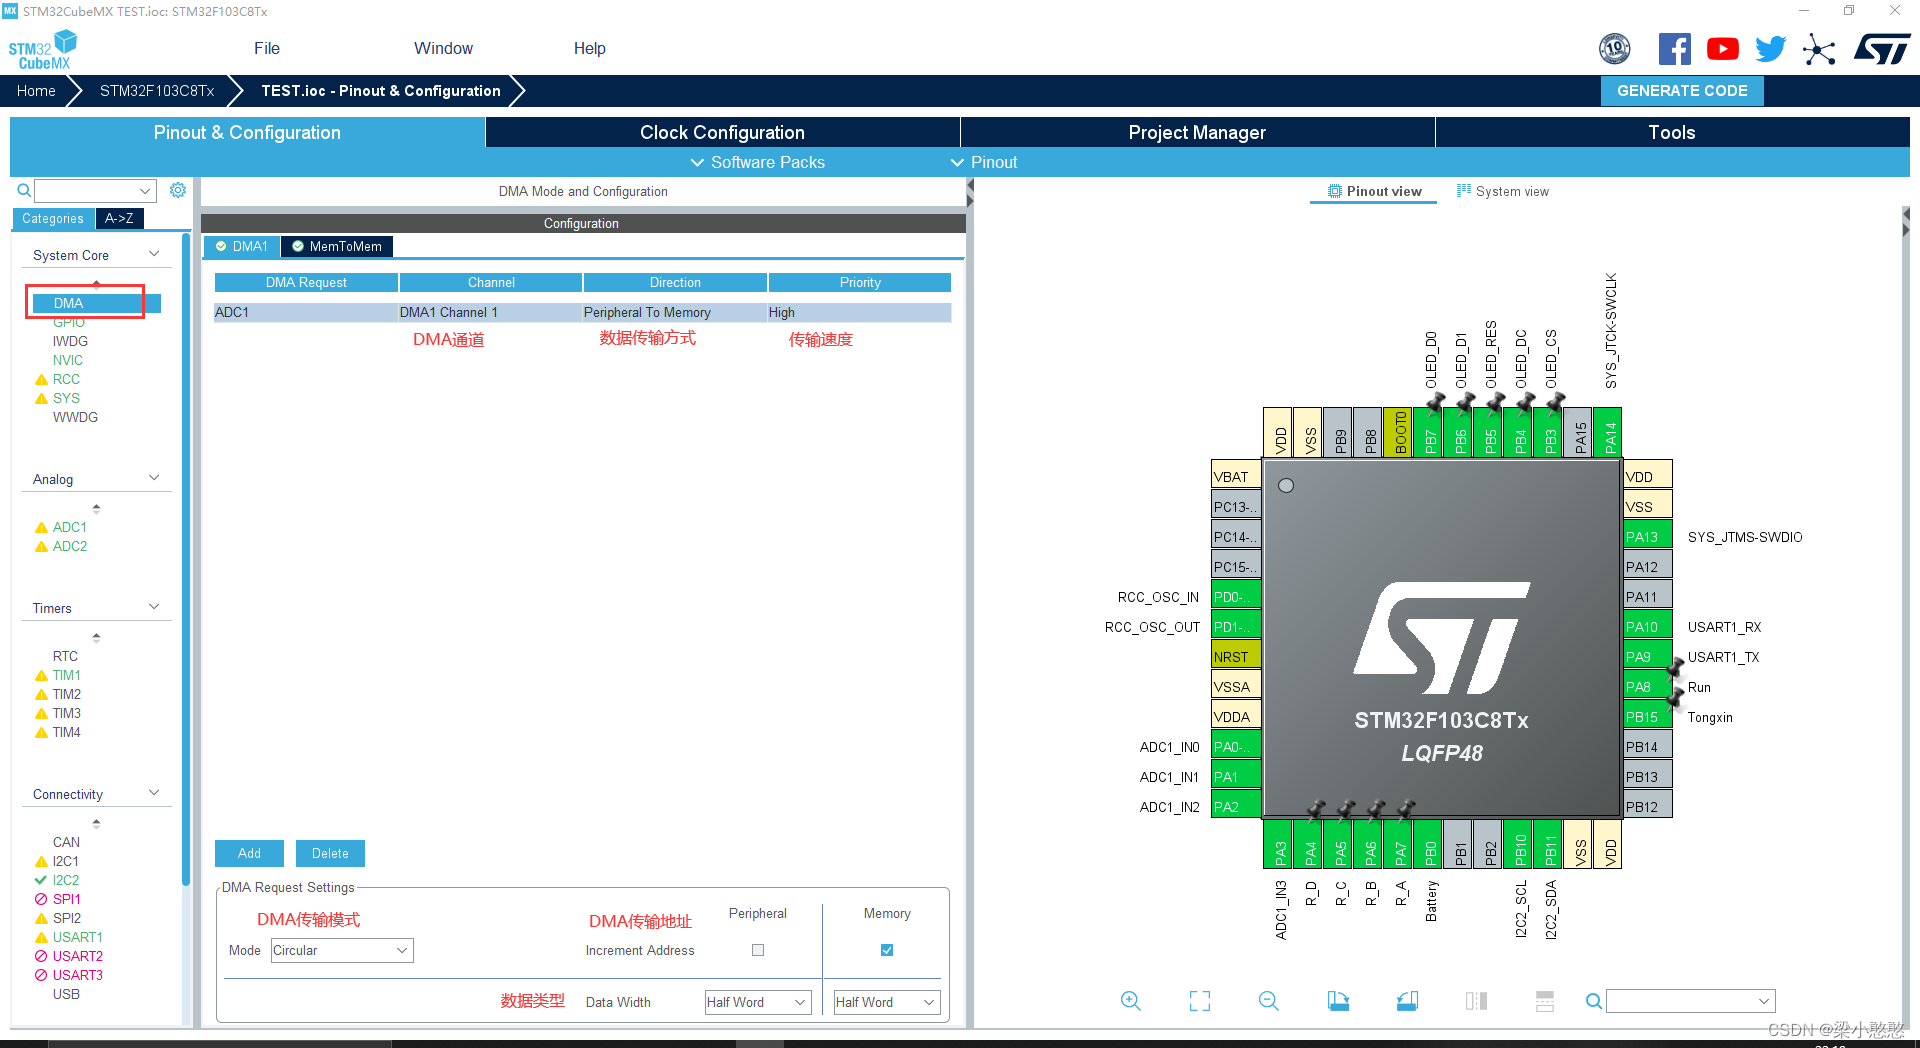This screenshot has height=1048, width=1920.
Task: Open the category search combo box arrow
Action: (x=145, y=191)
